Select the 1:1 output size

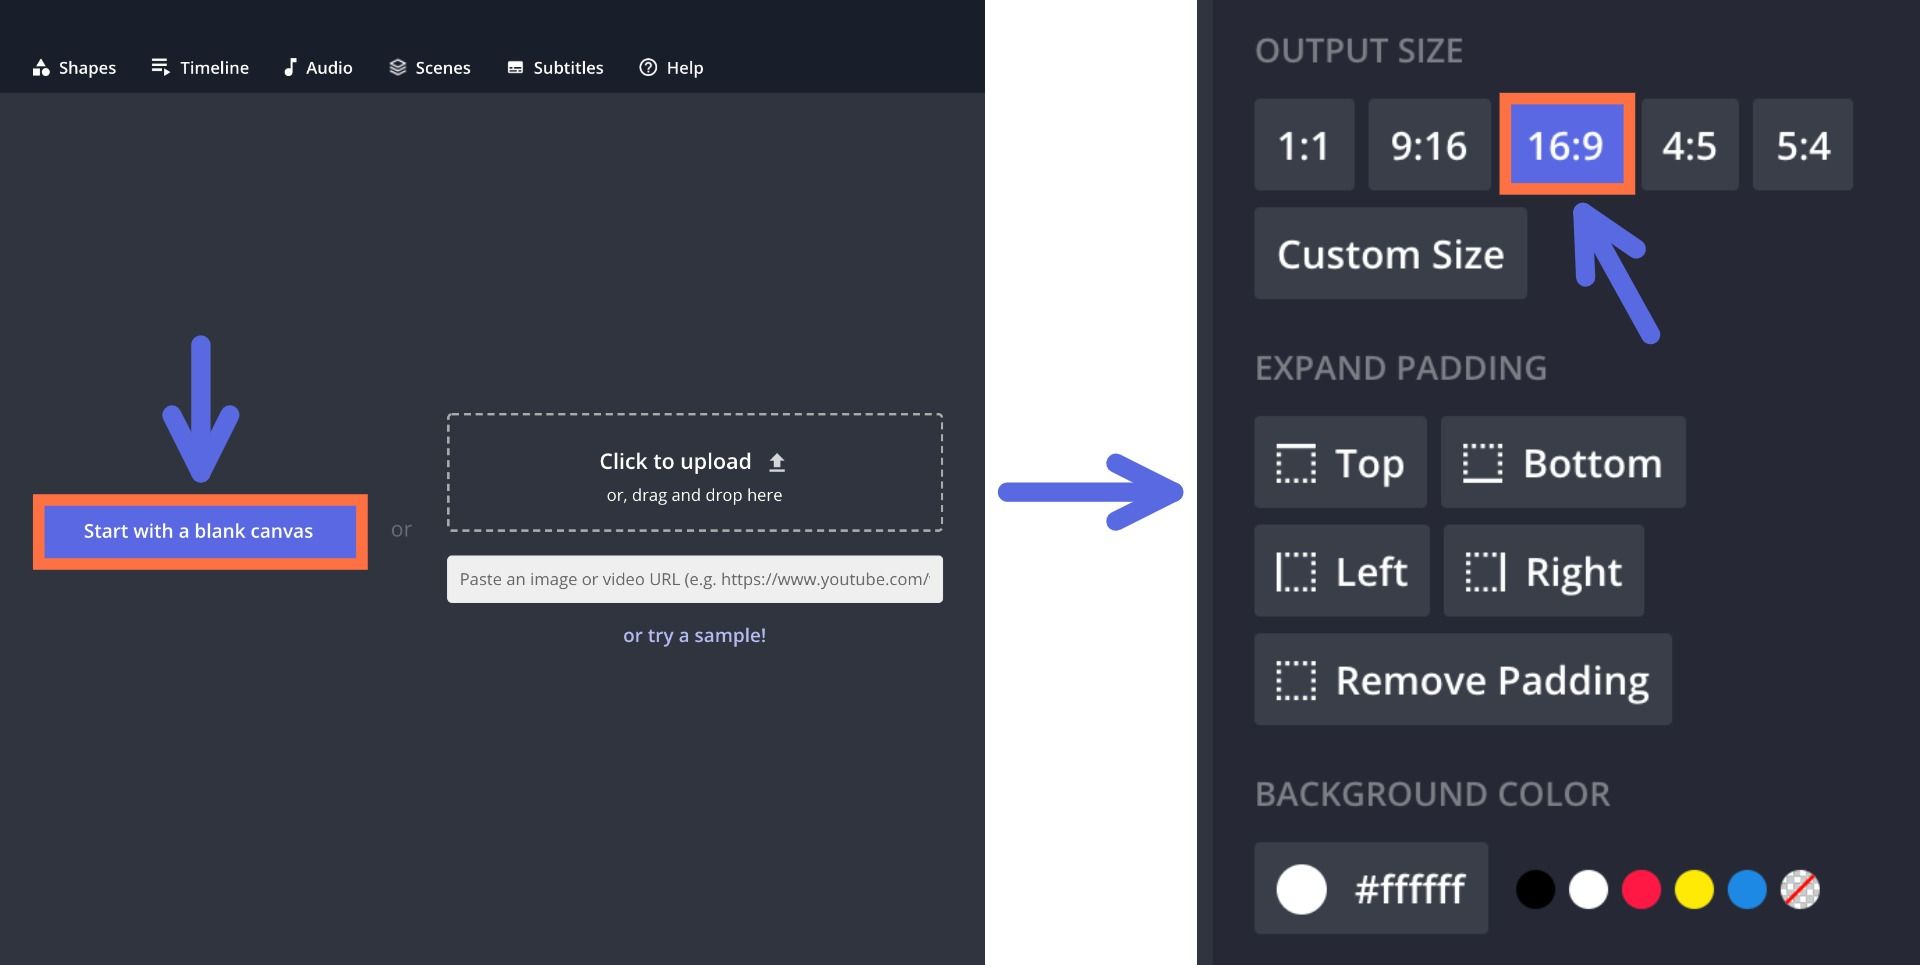[x=1304, y=146]
